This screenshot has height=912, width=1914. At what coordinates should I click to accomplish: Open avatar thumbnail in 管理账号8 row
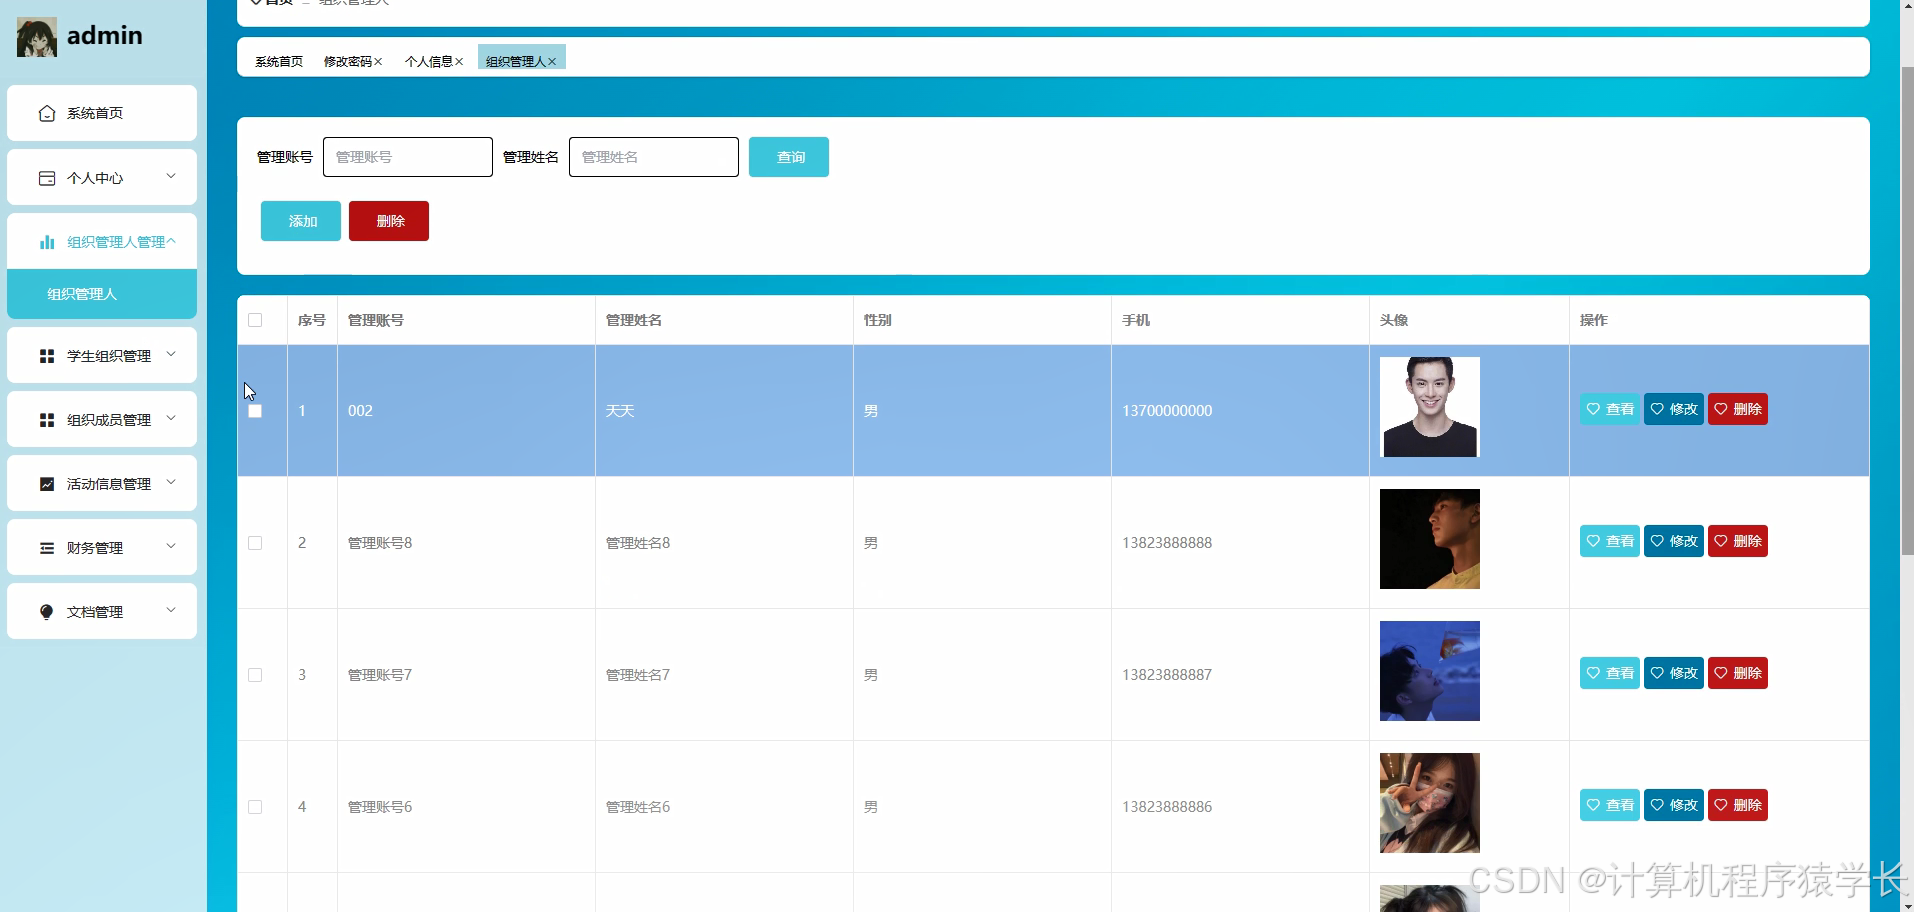1430,539
